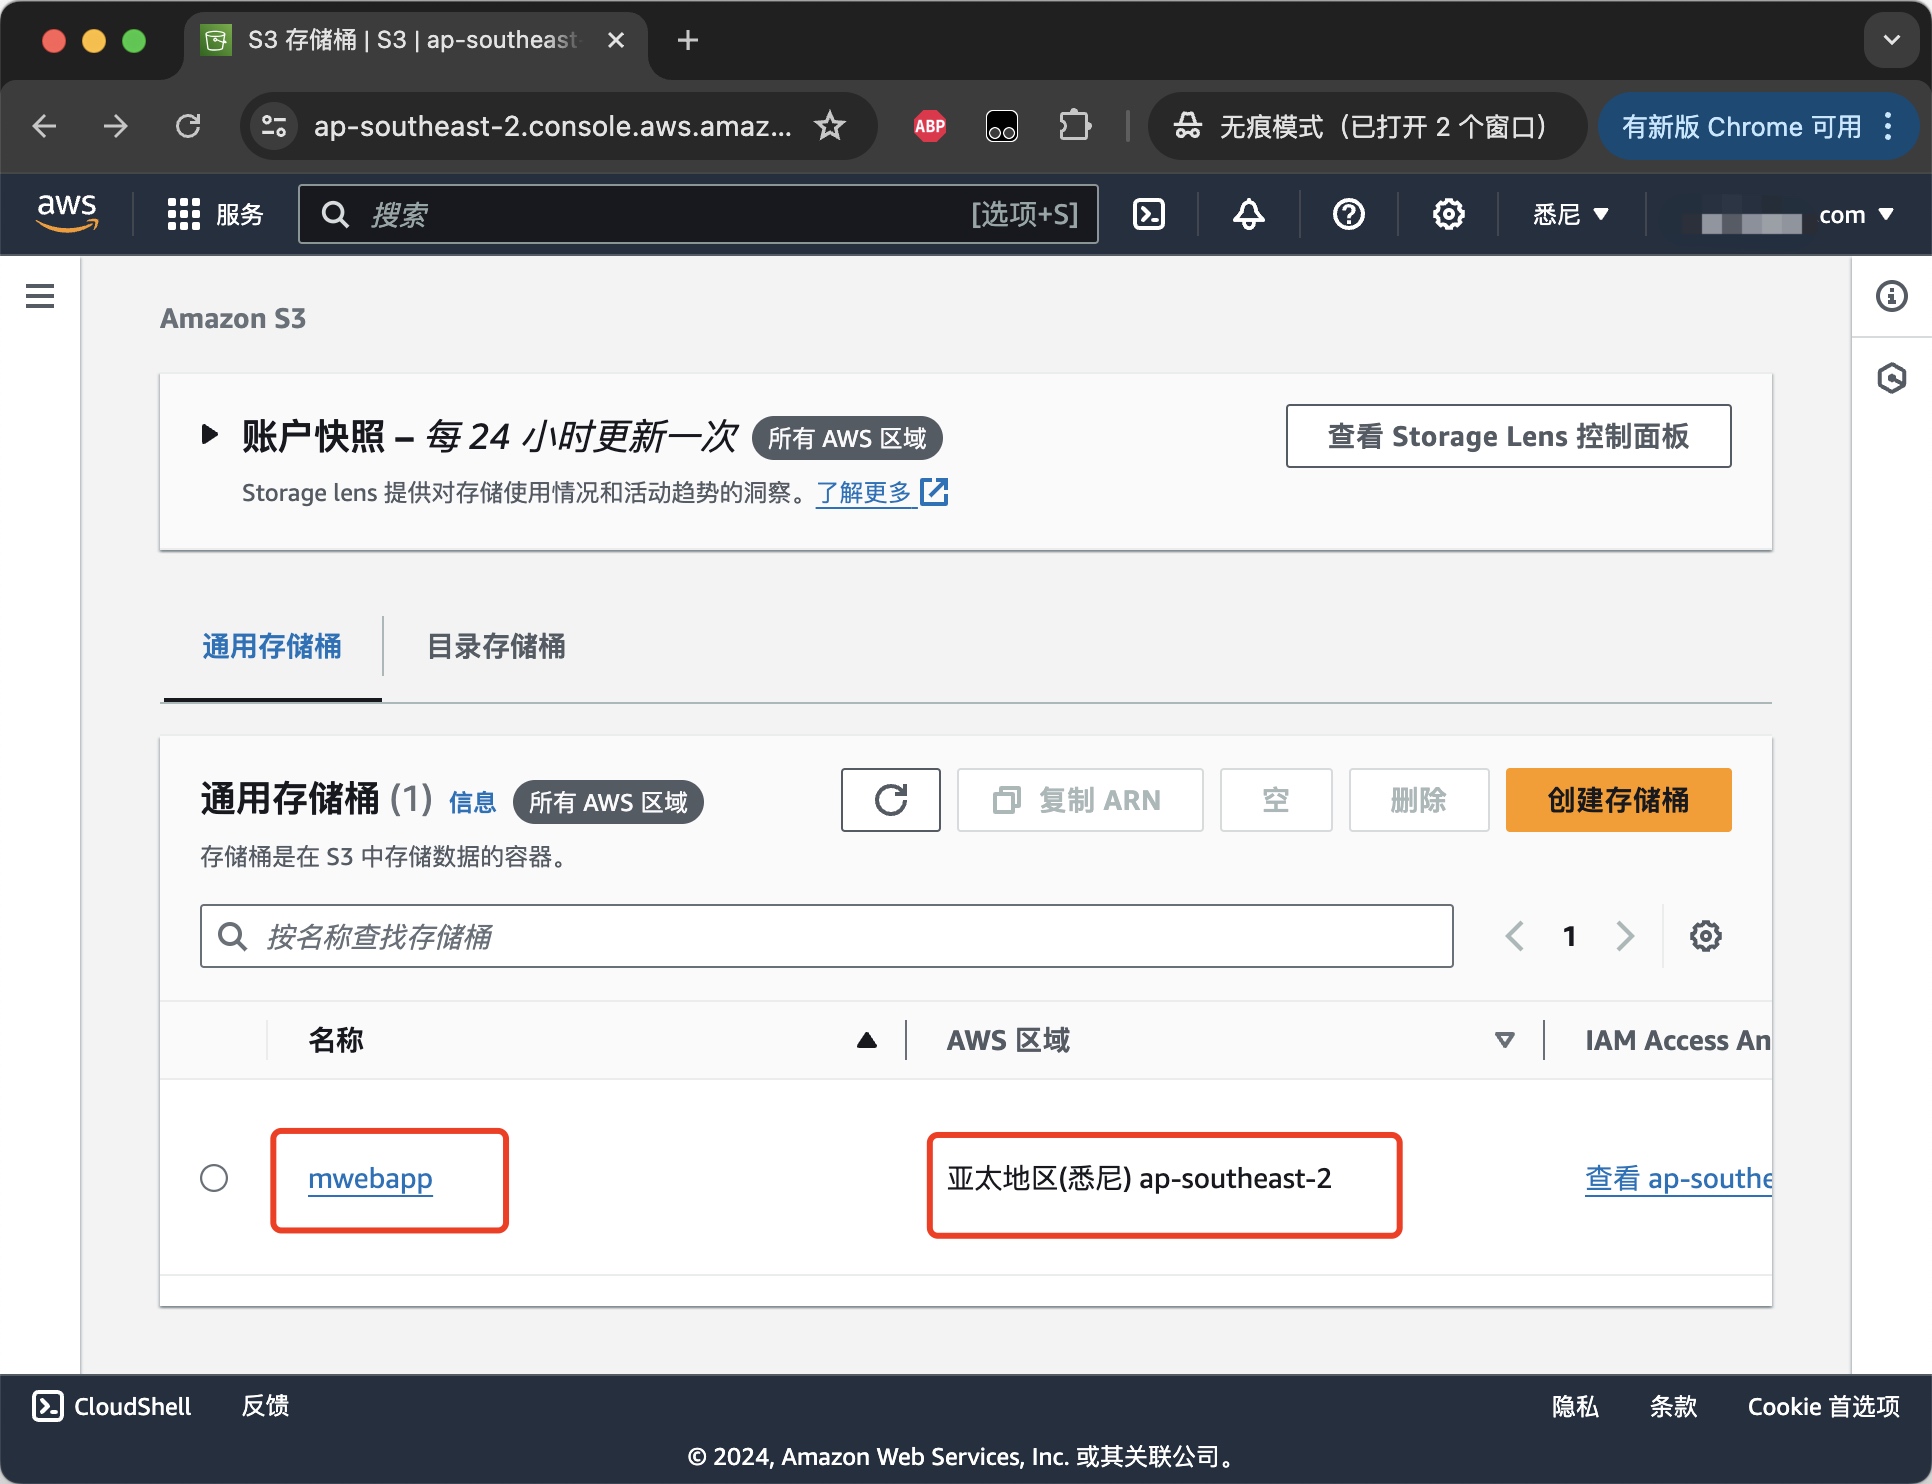1932x1484 pixels.
Task: Click the orange Create bucket button
Action: [x=1617, y=800]
